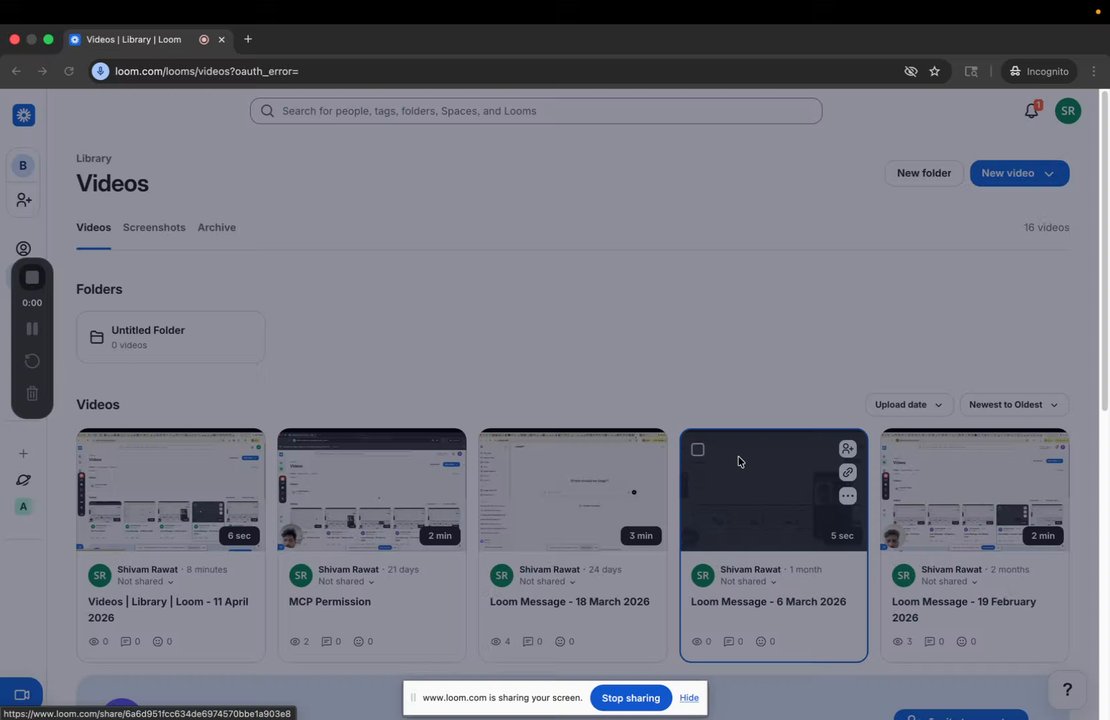Reload the page in browser
Image resolution: width=1110 pixels, height=720 pixels.
[x=69, y=72]
